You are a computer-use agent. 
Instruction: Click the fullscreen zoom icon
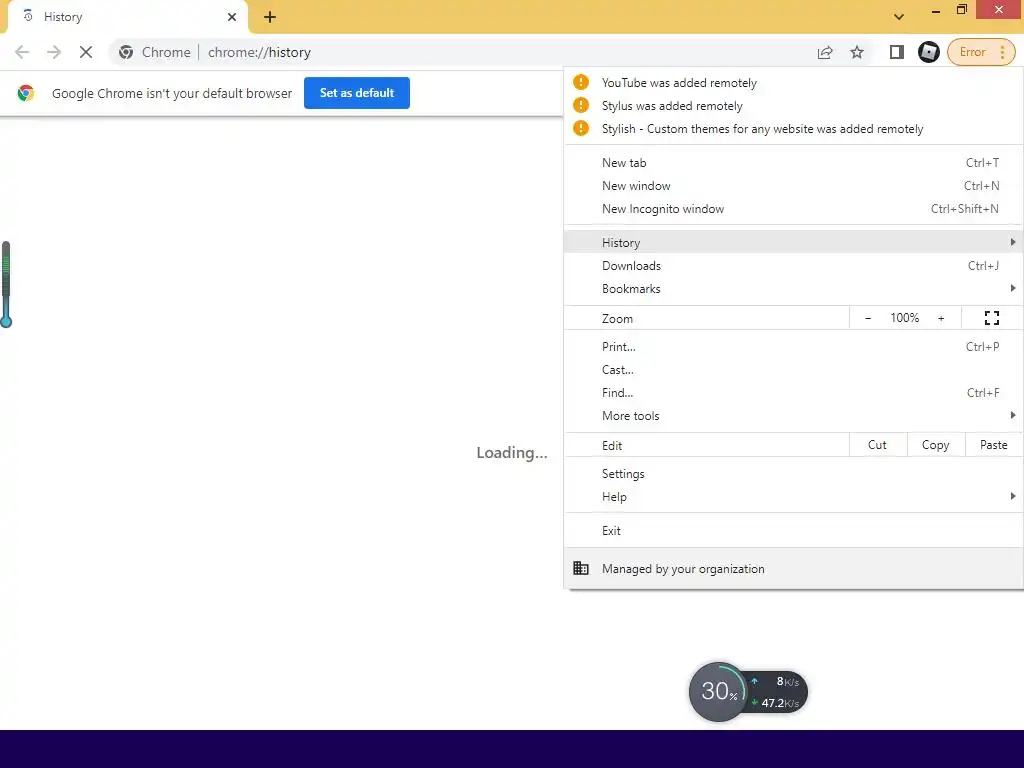click(x=991, y=318)
